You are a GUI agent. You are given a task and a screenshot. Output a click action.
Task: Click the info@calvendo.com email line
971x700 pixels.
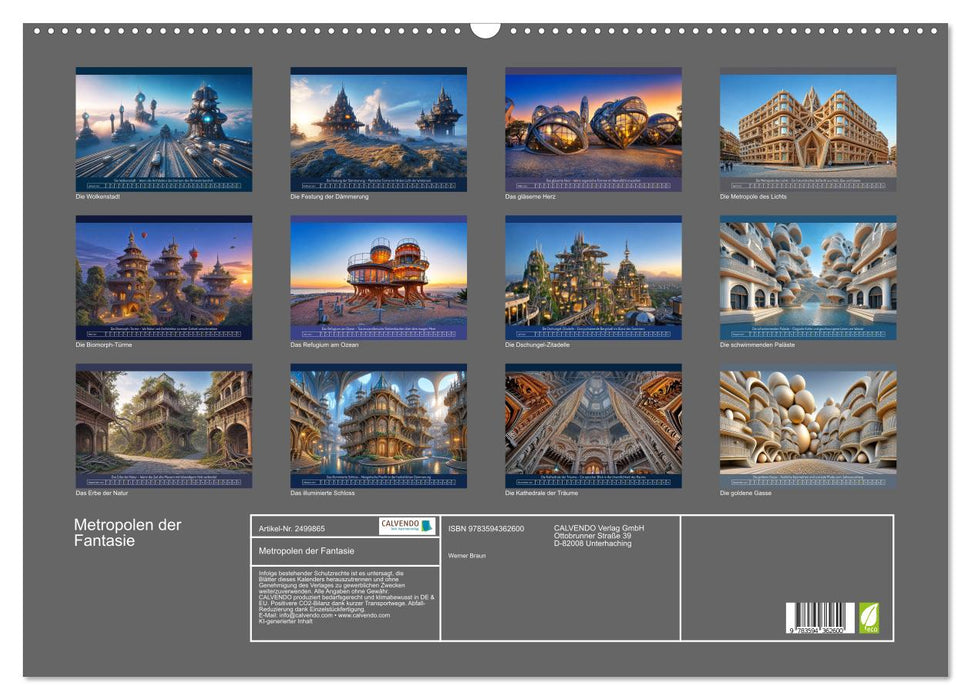coord(324,615)
